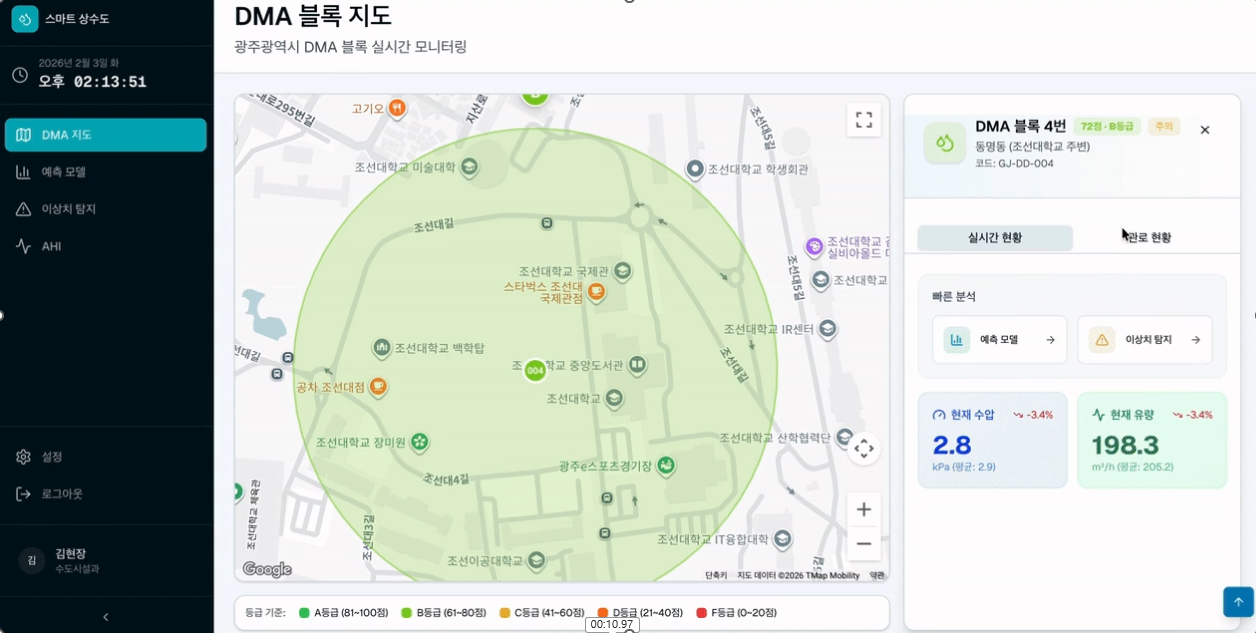The image size is (1256, 633).
Task: Click 조선대학교 IT융합대학 map pin
Action: point(784,539)
